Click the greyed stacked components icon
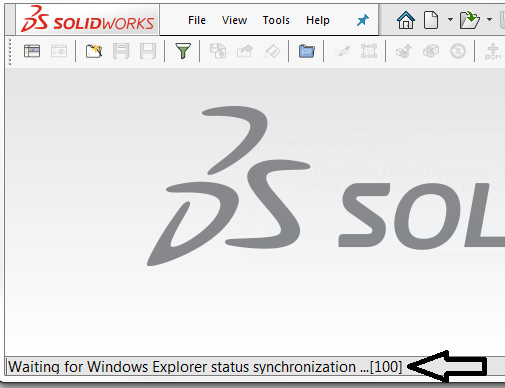The image size is (505, 388). click(x=431, y=51)
